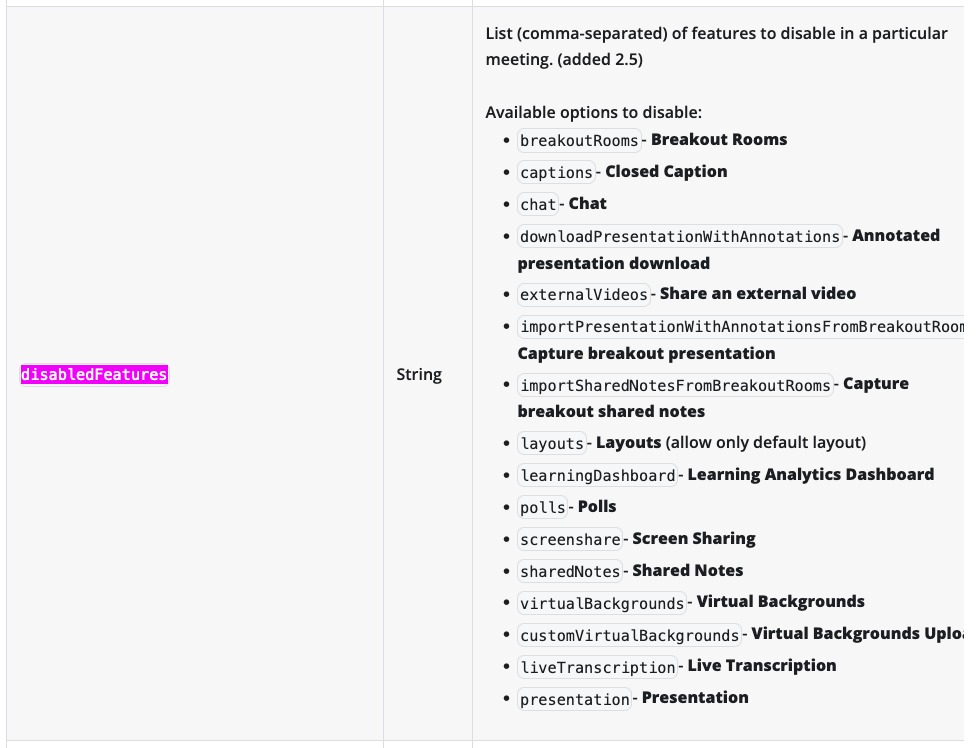The height and width of the screenshot is (748, 977).
Task: Select the layouts code option
Action: tap(552, 443)
